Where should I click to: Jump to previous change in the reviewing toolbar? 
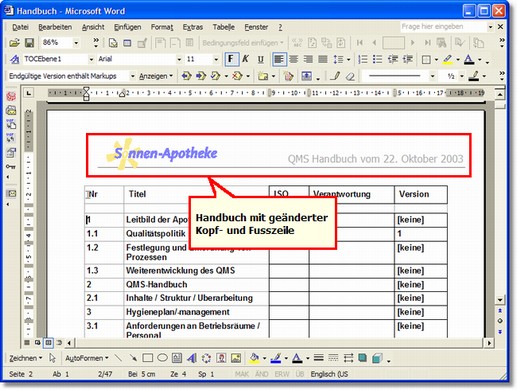(186, 76)
